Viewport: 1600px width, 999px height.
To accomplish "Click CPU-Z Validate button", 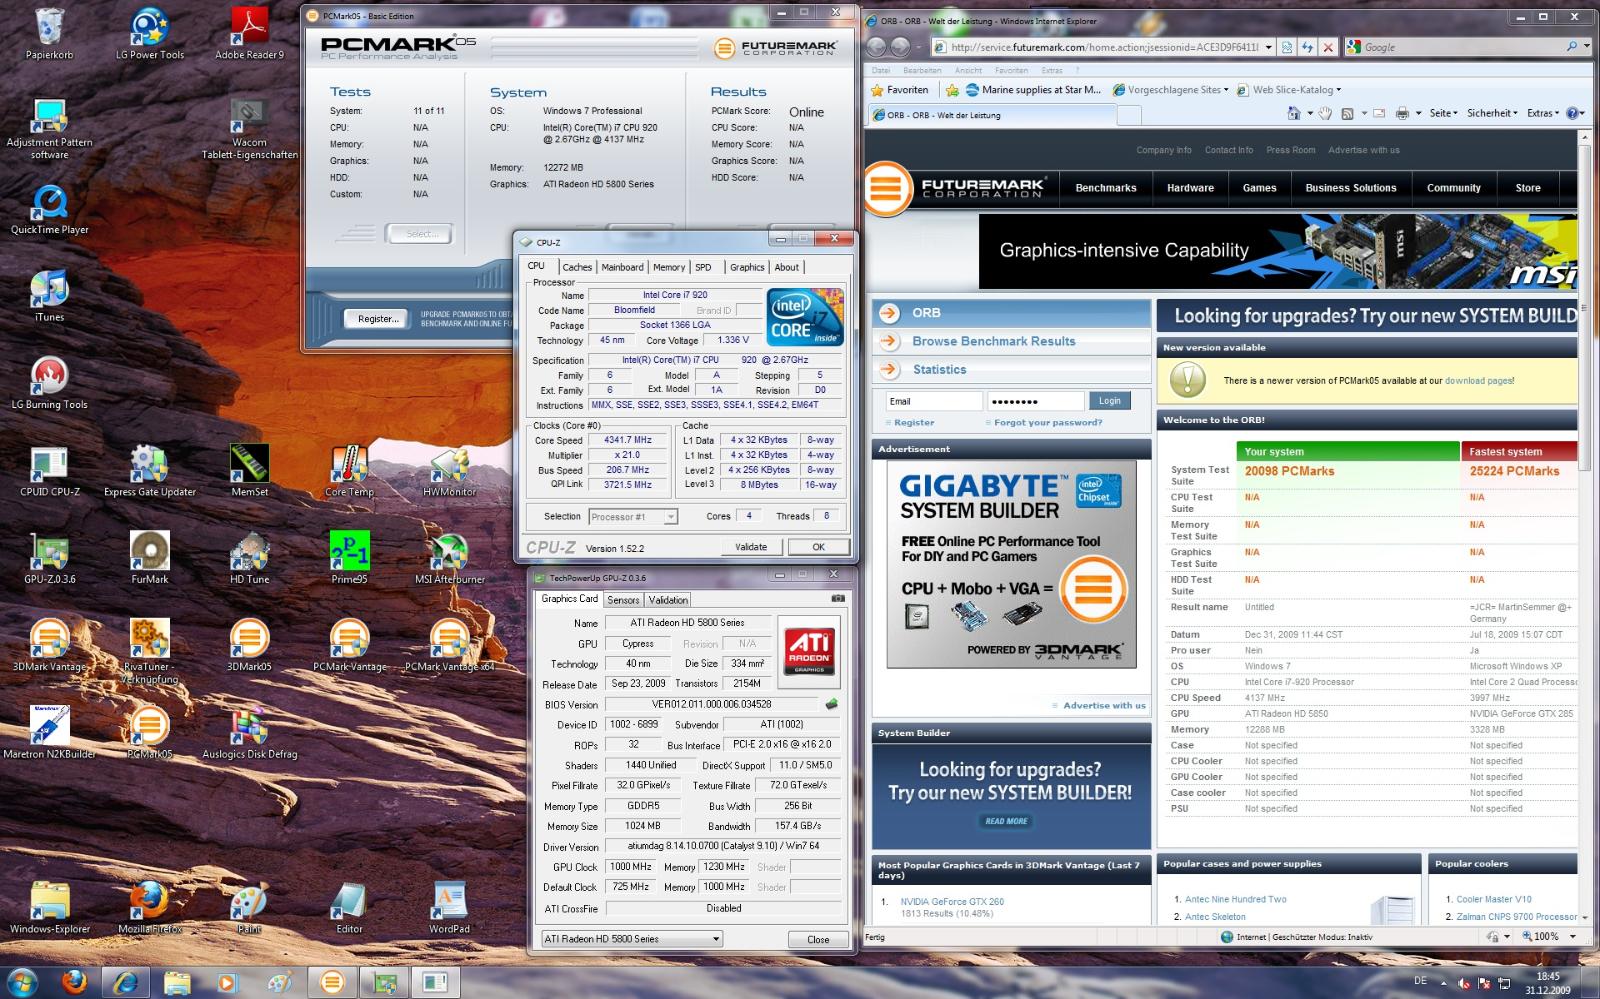I will point(751,547).
